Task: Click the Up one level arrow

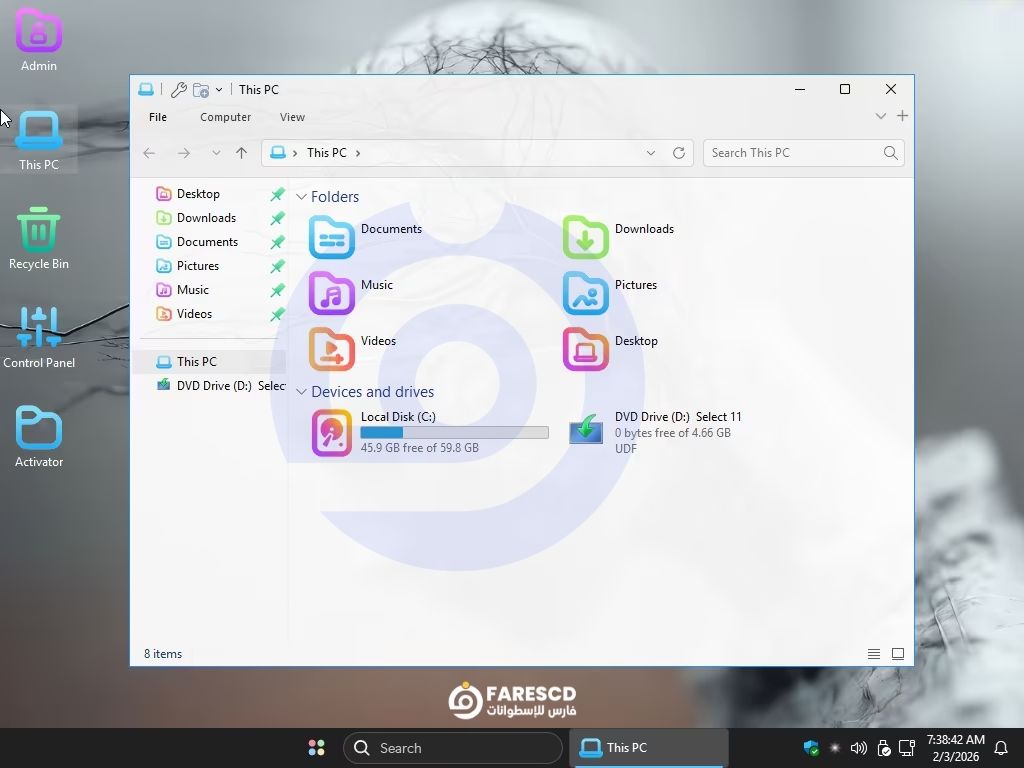Action: point(241,153)
